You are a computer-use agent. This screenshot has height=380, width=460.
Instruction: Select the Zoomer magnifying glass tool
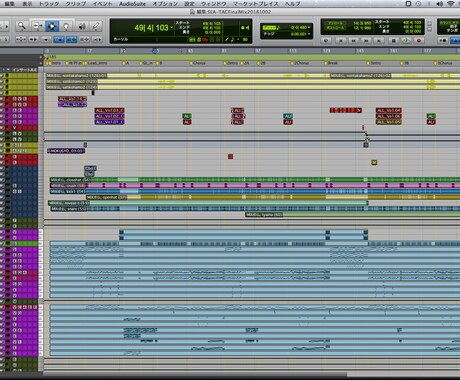[22, 26]
